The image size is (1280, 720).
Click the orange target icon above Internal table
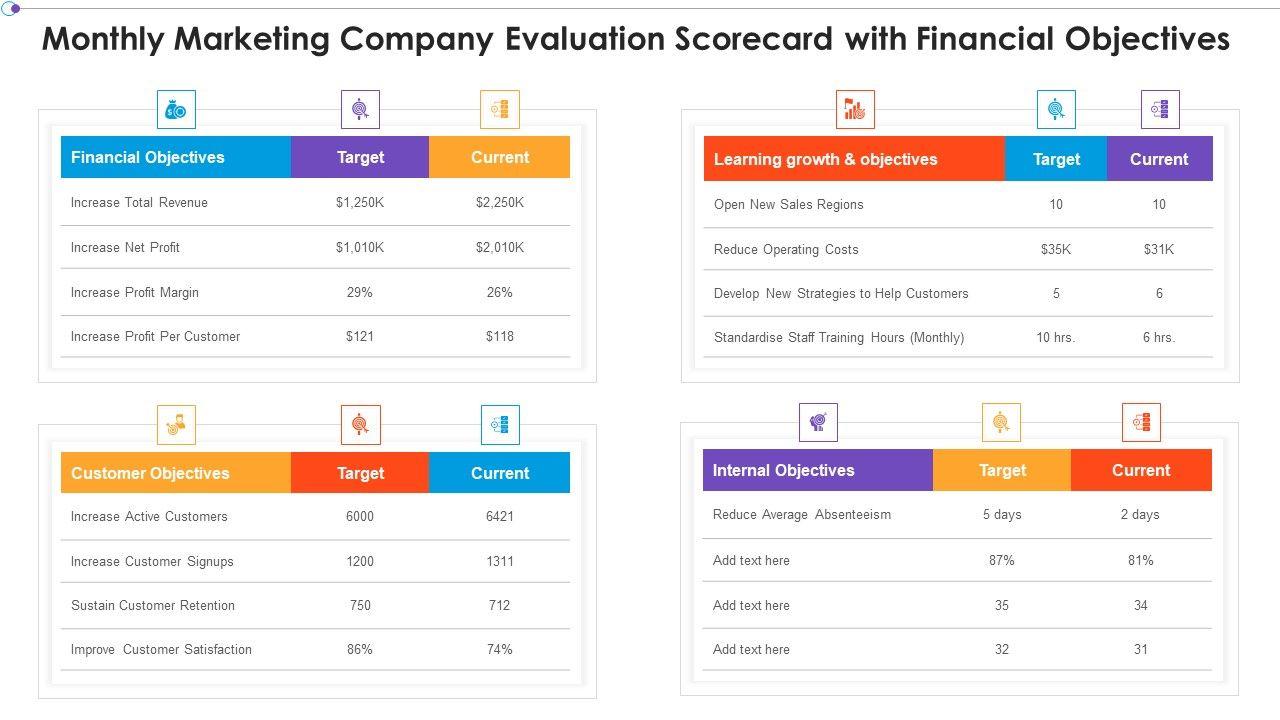(1001, 423)
